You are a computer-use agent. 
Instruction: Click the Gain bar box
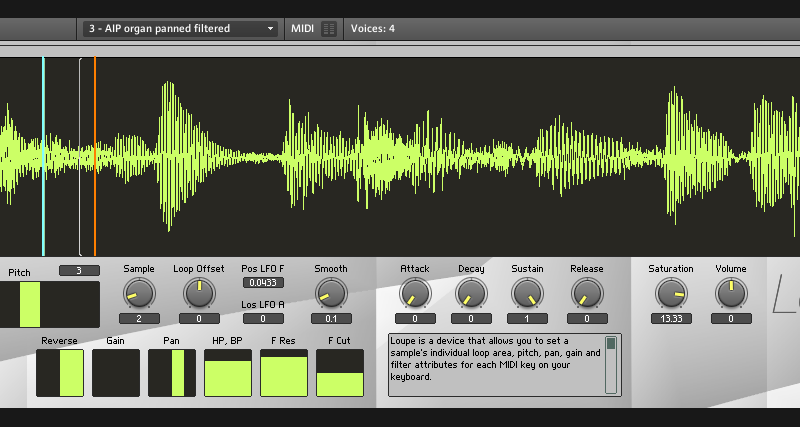pos(116,372)
